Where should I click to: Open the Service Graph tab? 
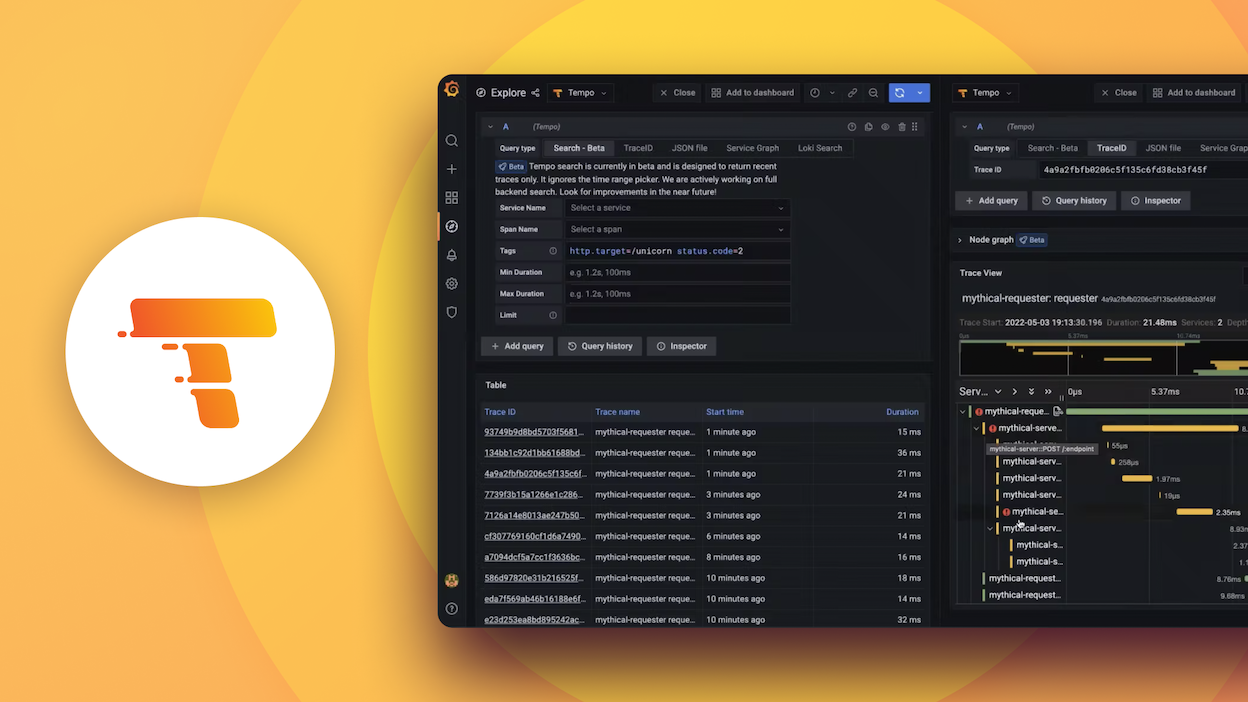[752, 148]
